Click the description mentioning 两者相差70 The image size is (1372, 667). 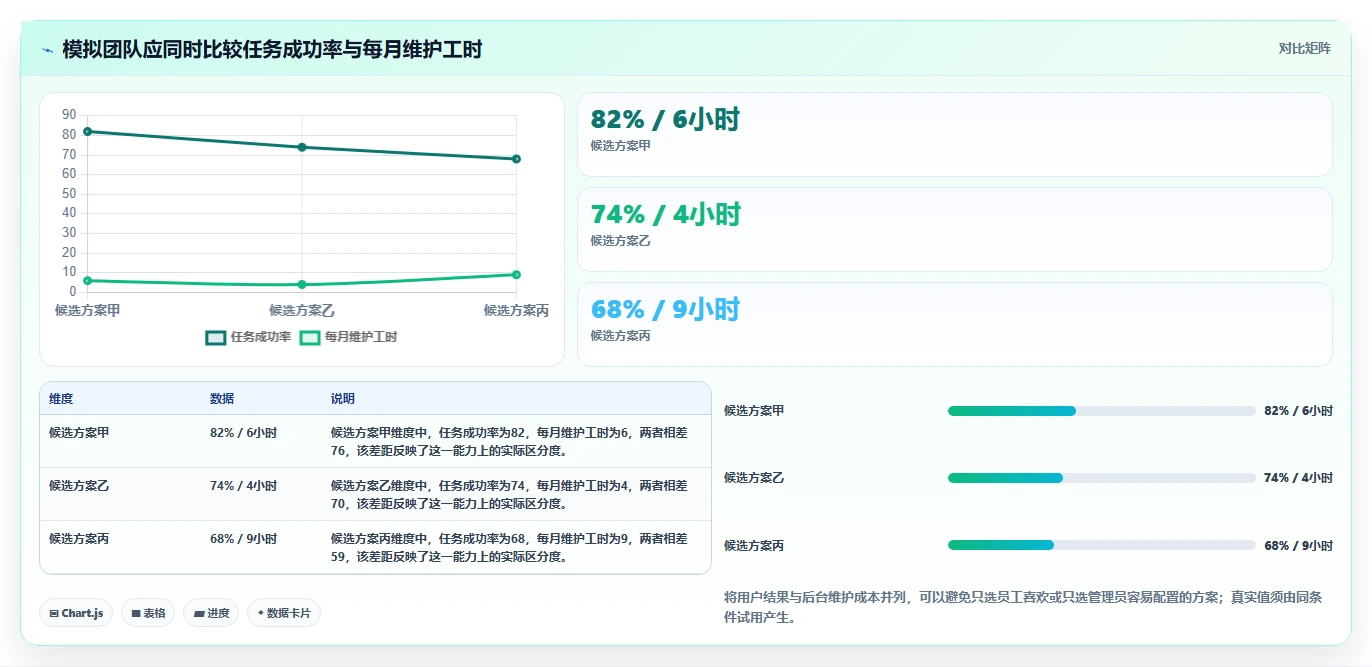(x=509, y=495)
